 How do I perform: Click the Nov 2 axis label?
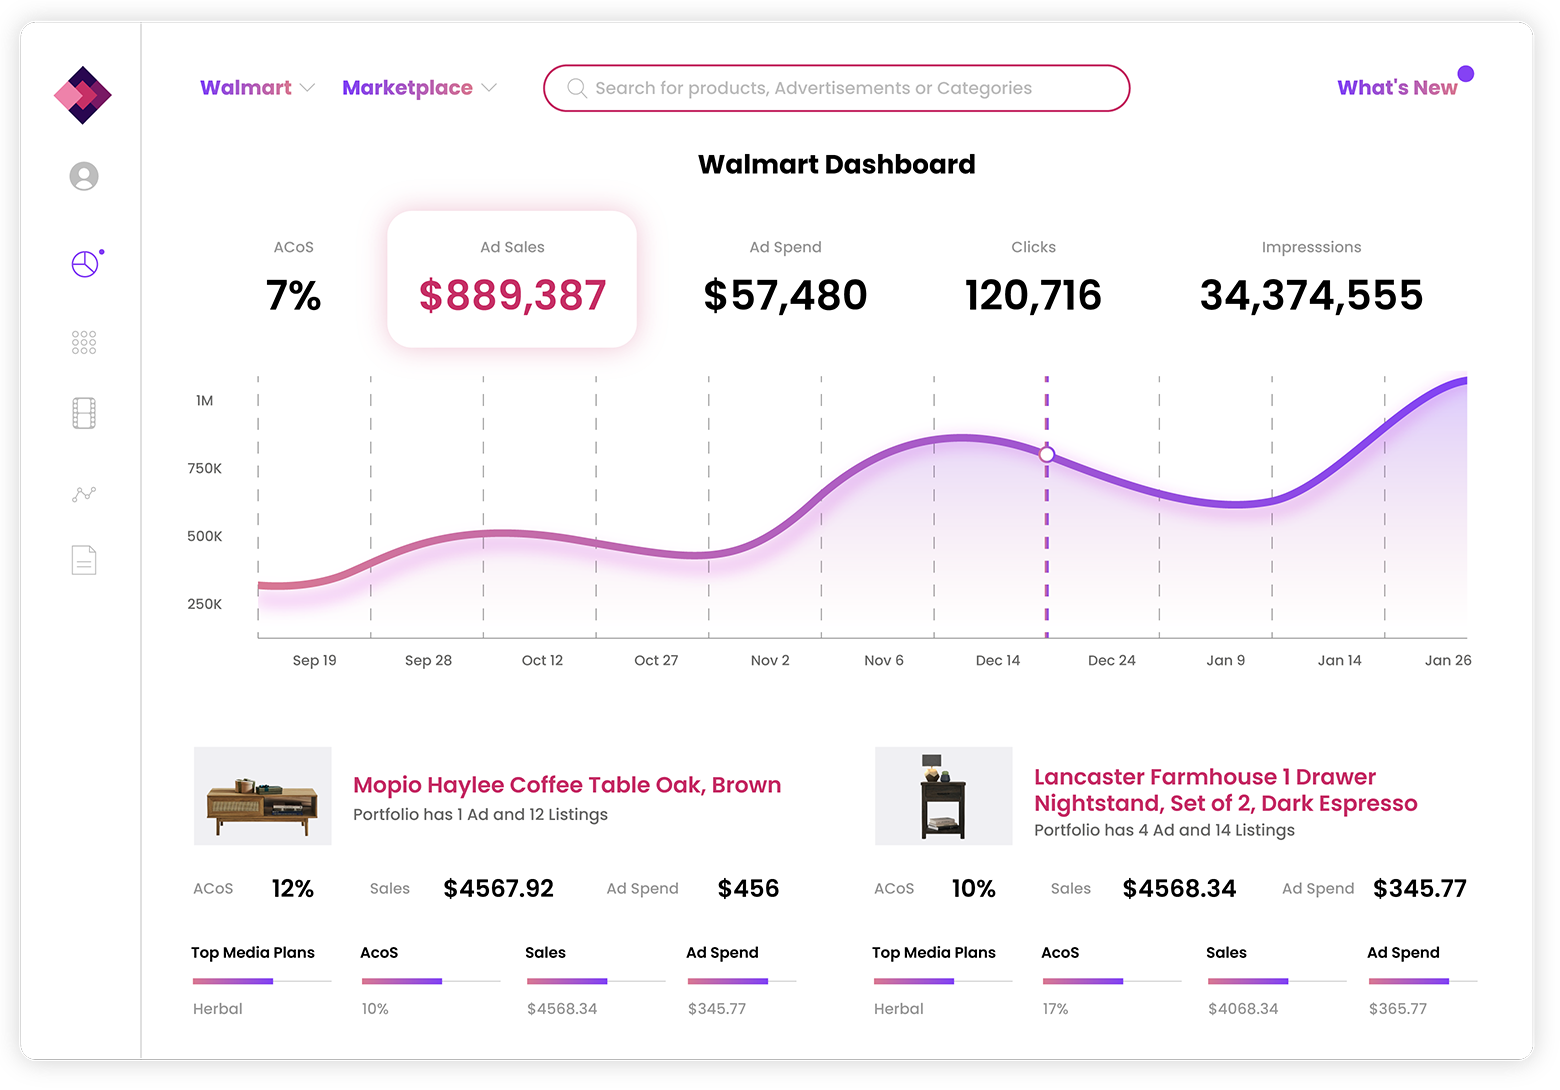point(770,660)
